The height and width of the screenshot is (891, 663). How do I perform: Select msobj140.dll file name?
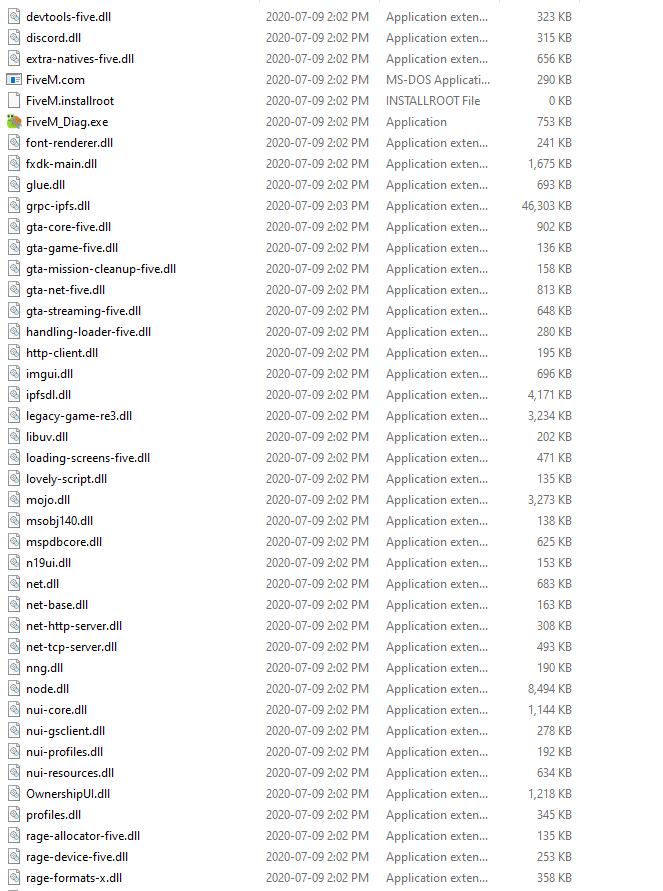[x=60, y=521]
